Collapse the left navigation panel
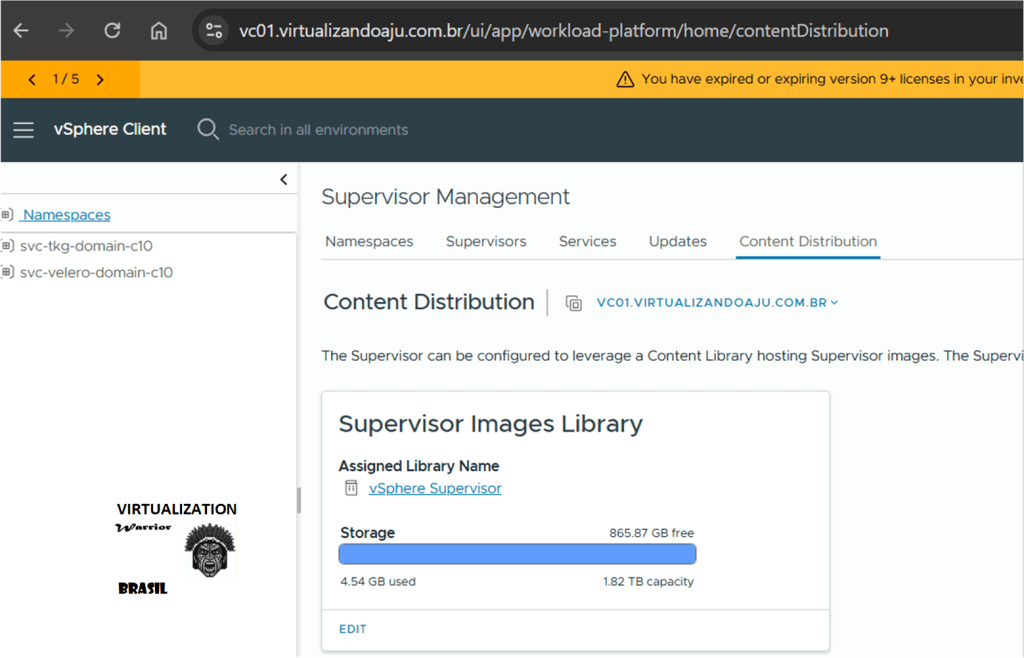This screenshot has height=658, width=1024. [284, 180]
